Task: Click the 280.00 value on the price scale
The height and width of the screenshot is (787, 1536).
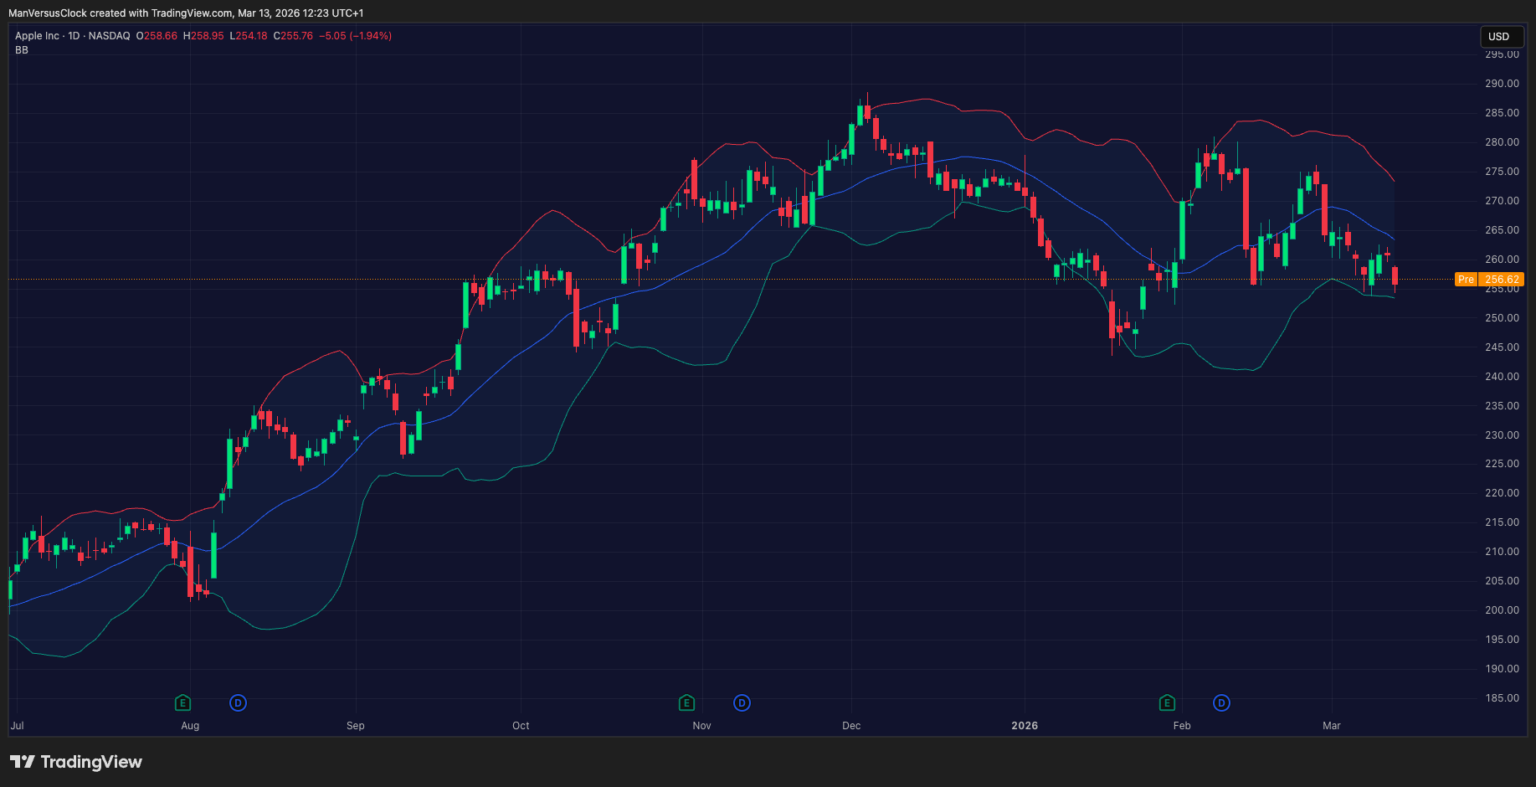Action: point(1500,141)
